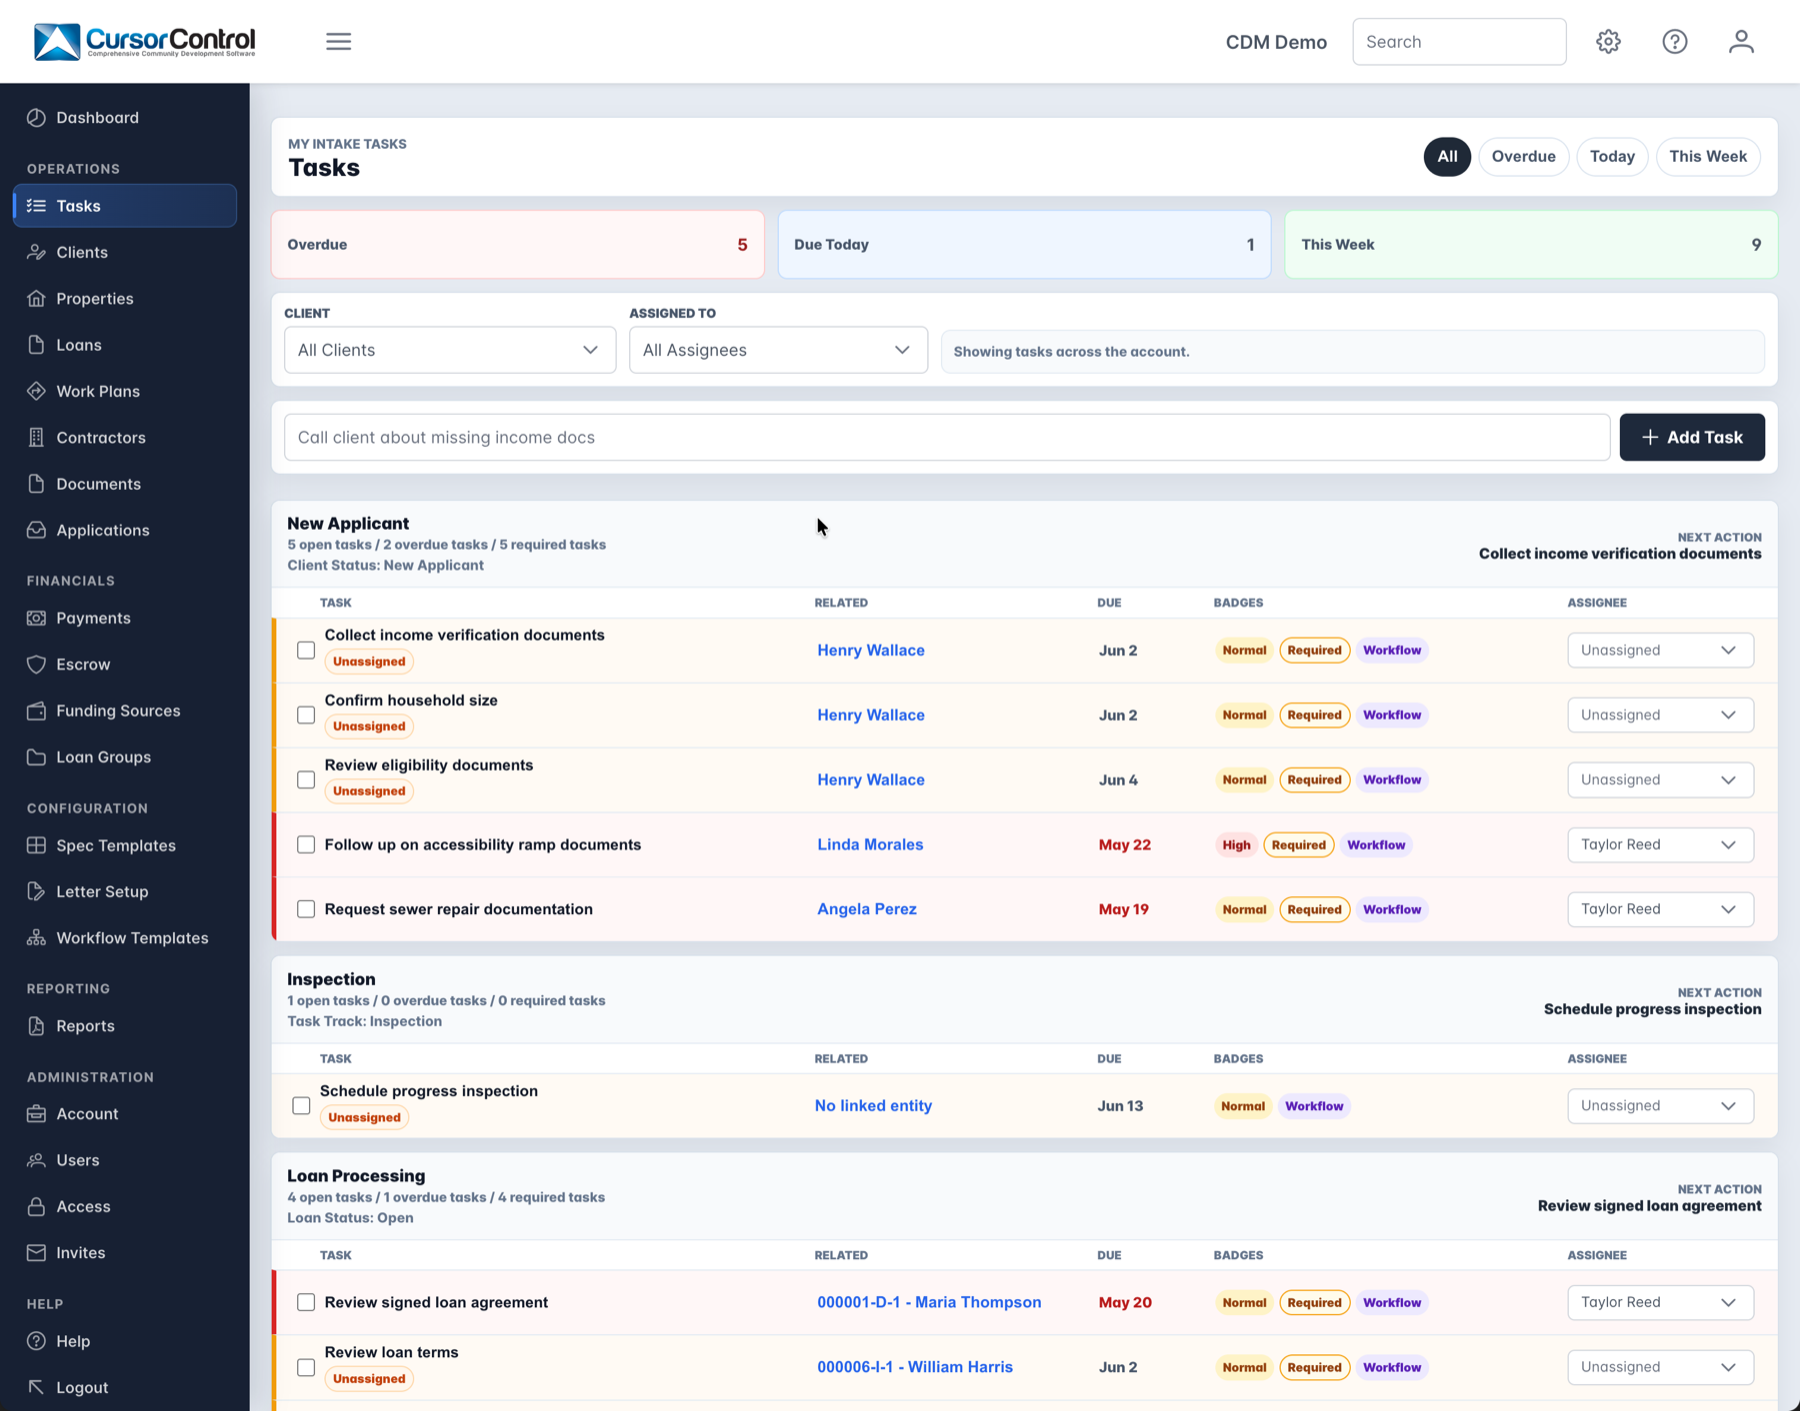
Task: Open Help in the sidebar
Action: tap(125, 1341)
